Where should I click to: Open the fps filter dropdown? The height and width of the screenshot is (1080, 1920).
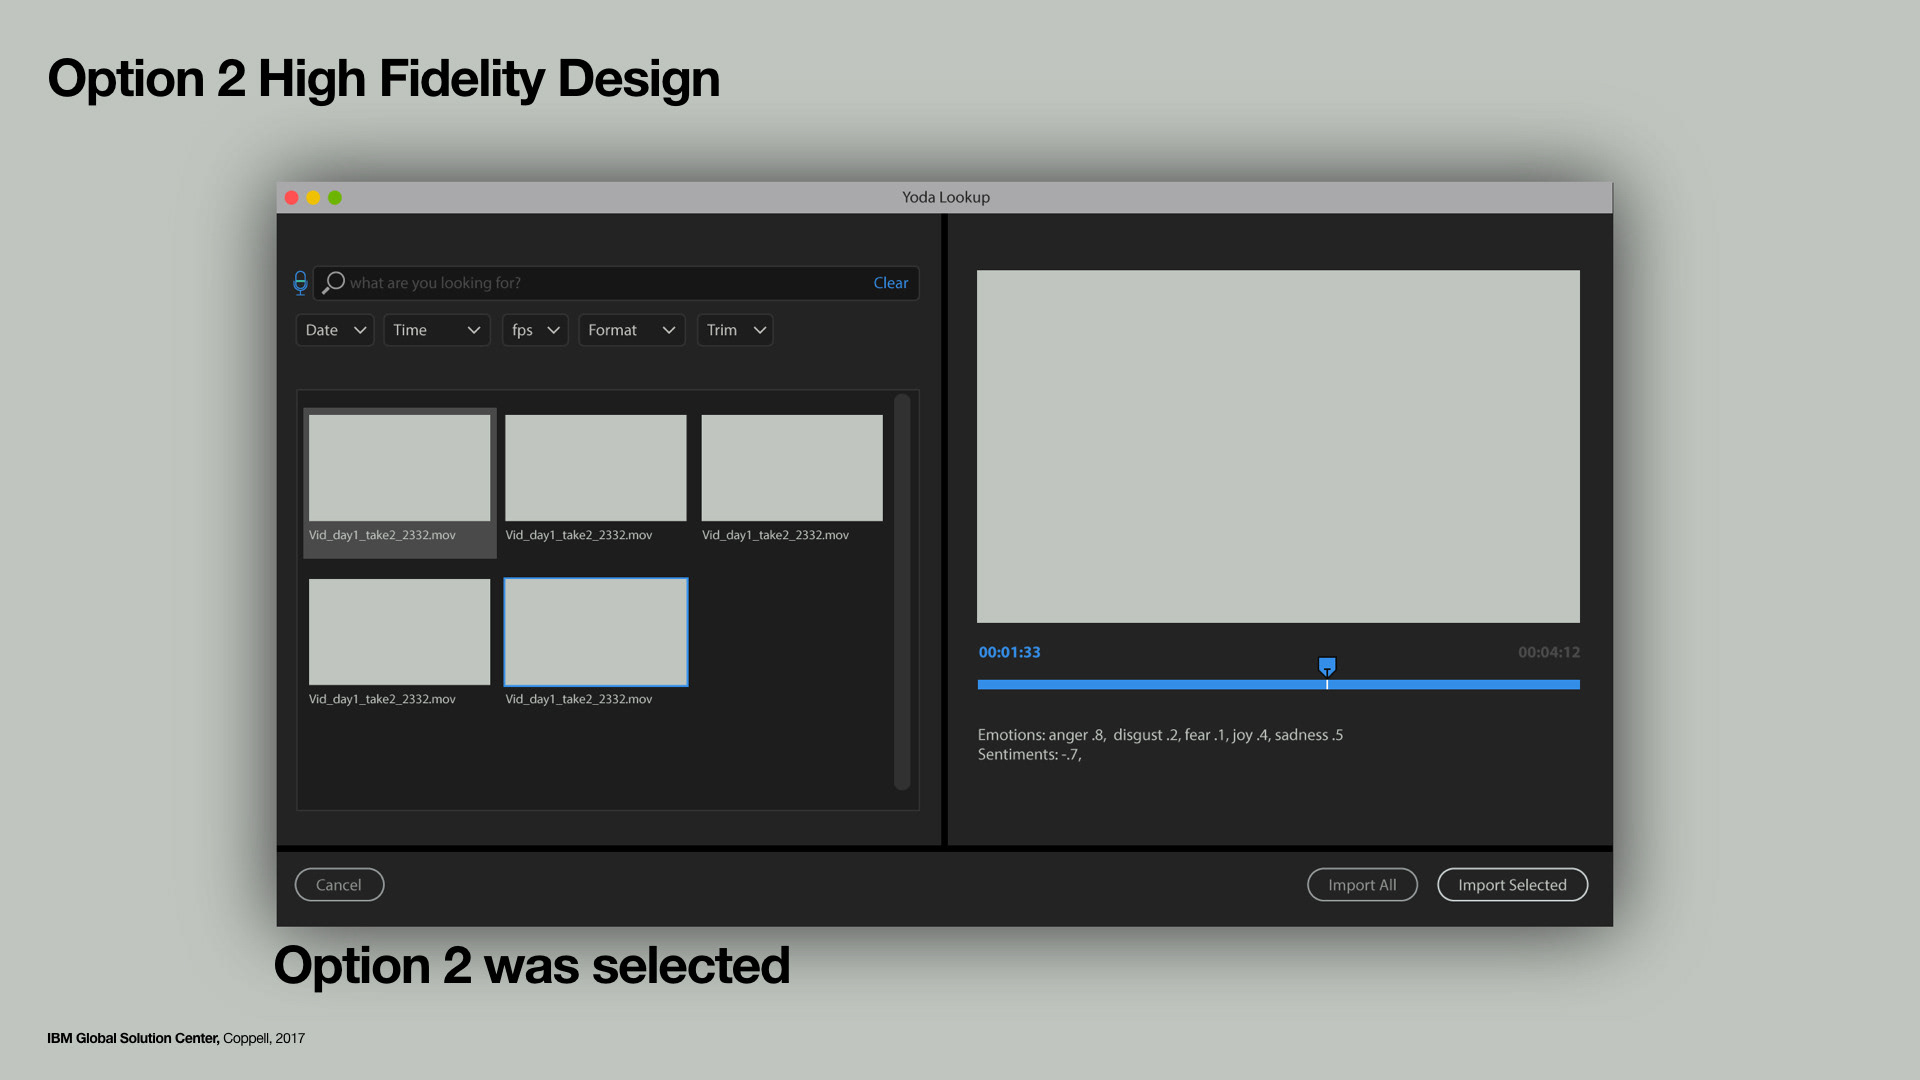pos(535,330)
